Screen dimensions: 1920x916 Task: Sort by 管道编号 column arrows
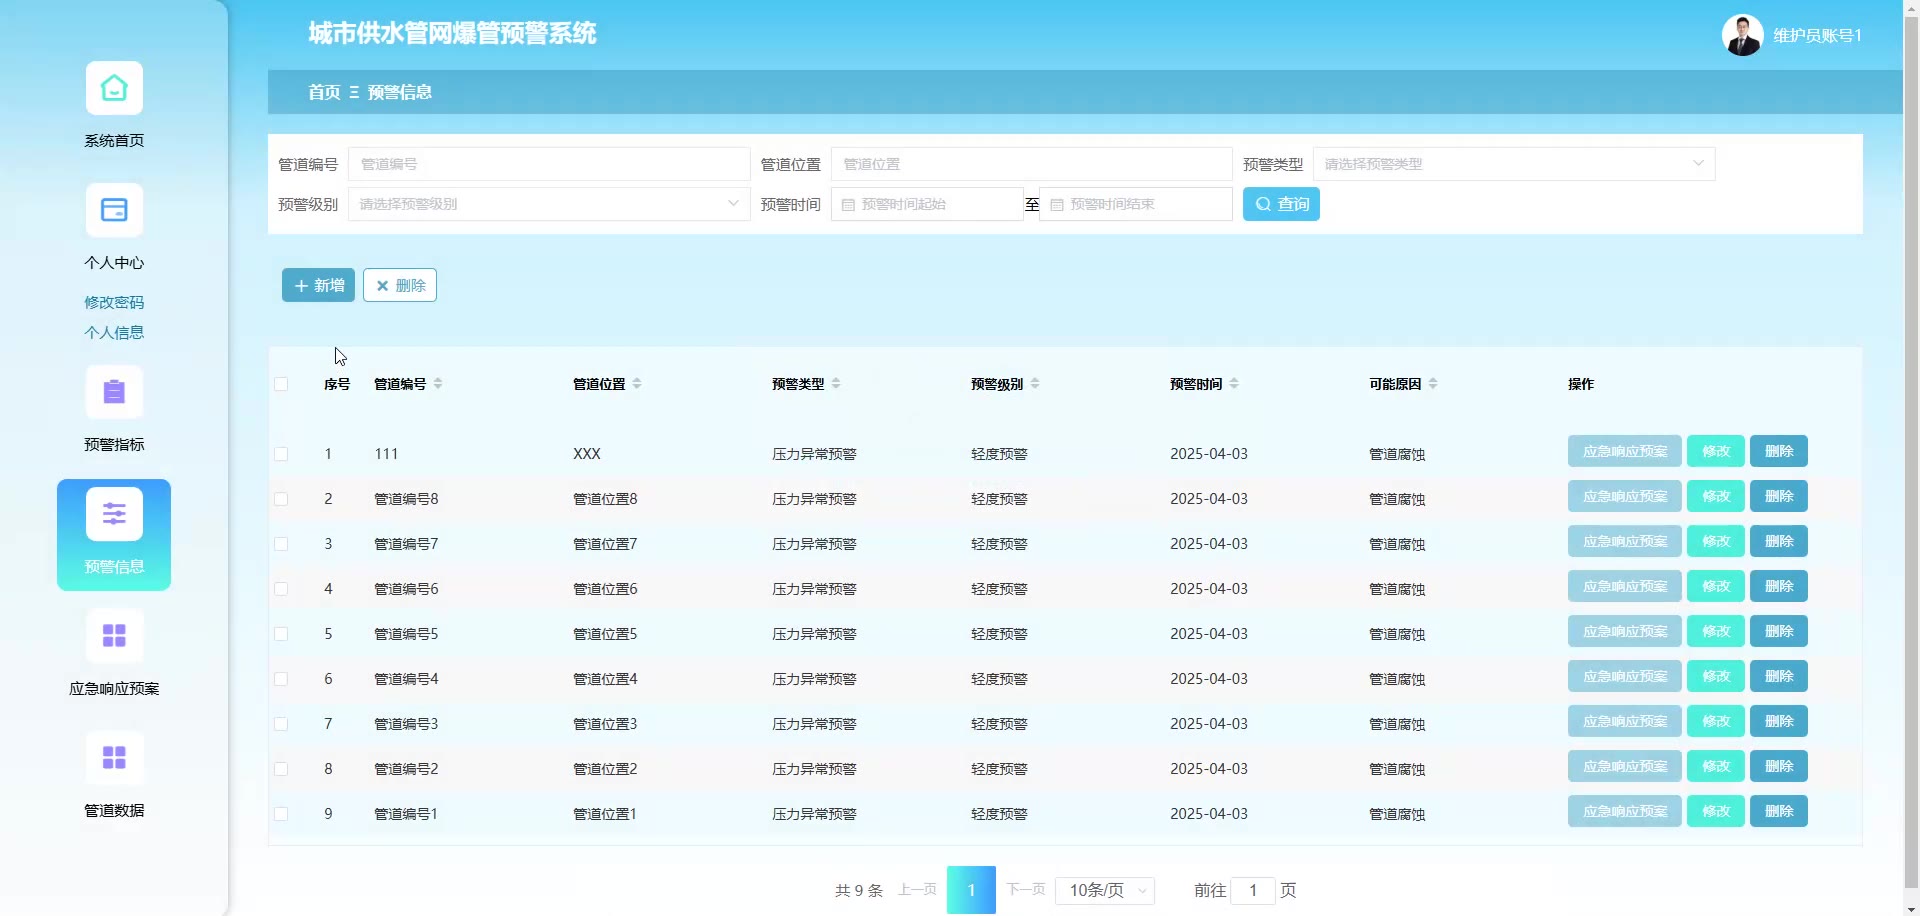coord(438,384)
